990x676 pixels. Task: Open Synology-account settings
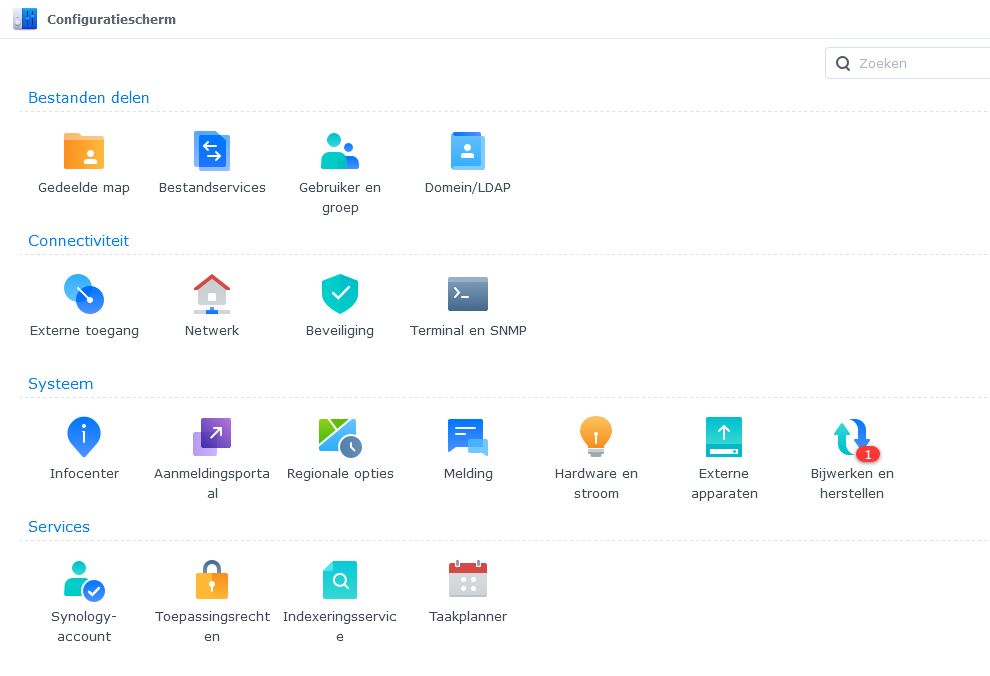click(x=84, y=581)
